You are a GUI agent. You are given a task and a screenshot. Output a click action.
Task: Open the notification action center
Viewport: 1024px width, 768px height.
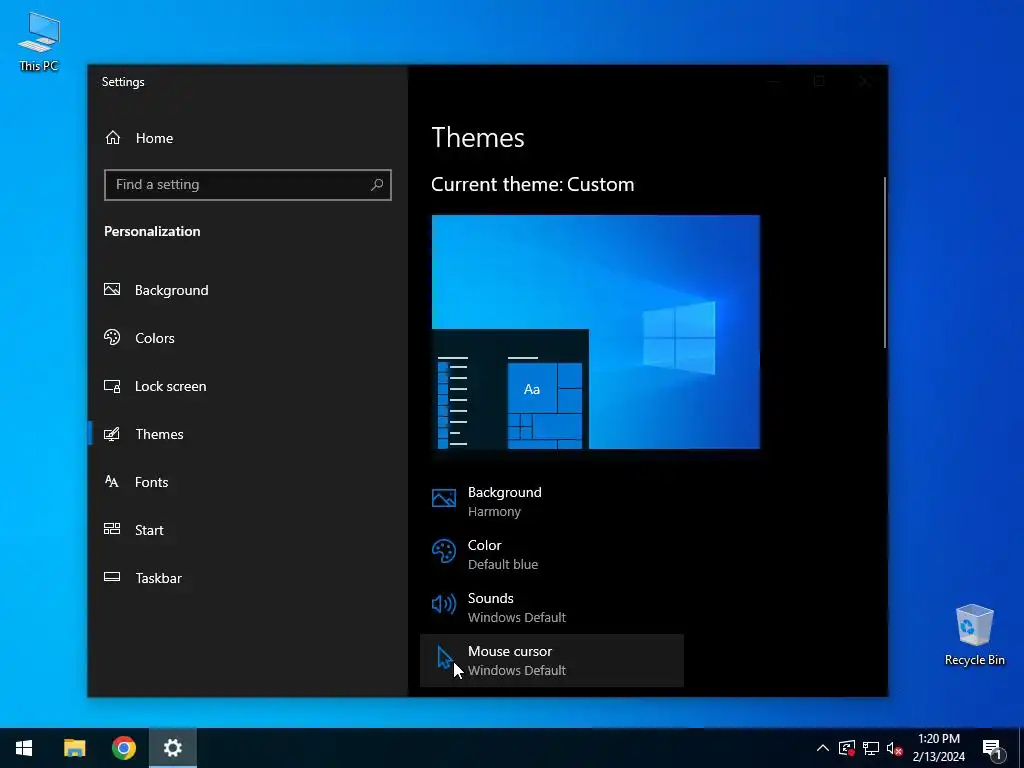992,748
